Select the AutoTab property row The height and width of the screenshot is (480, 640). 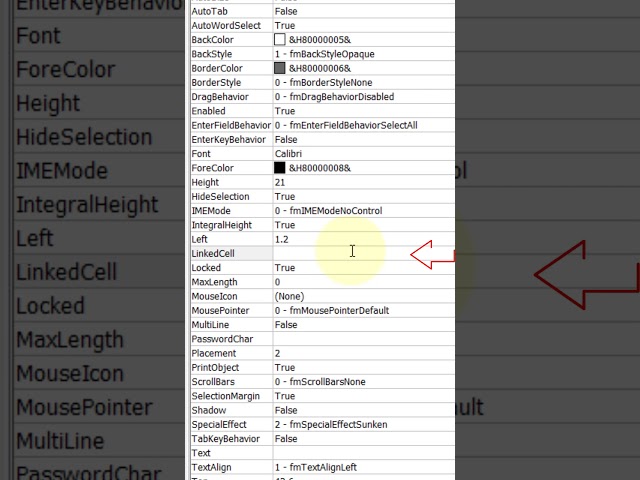pyautogui.click(x=322, y=11)
